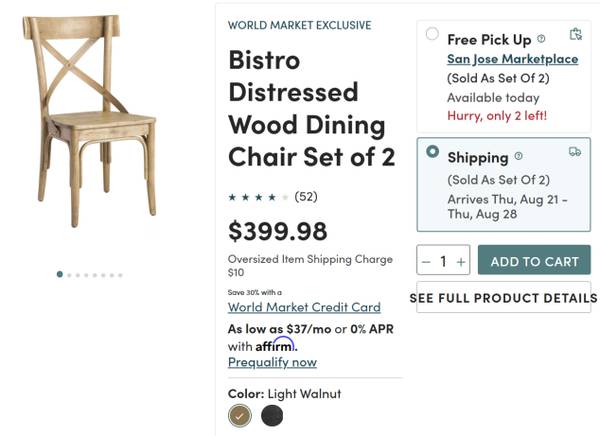
Task: Increase quantity with the plus button
Action: click(461, 262)
